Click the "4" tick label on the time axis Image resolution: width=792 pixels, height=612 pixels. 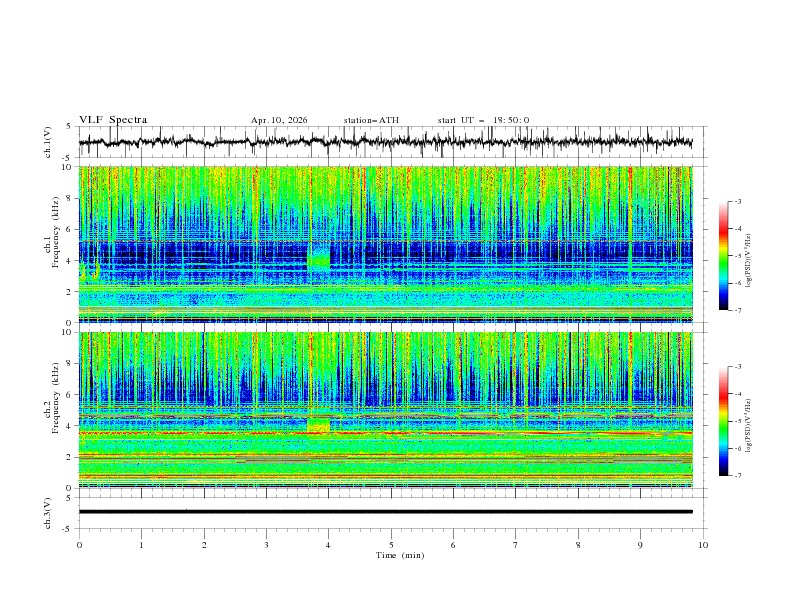[329, 545]
